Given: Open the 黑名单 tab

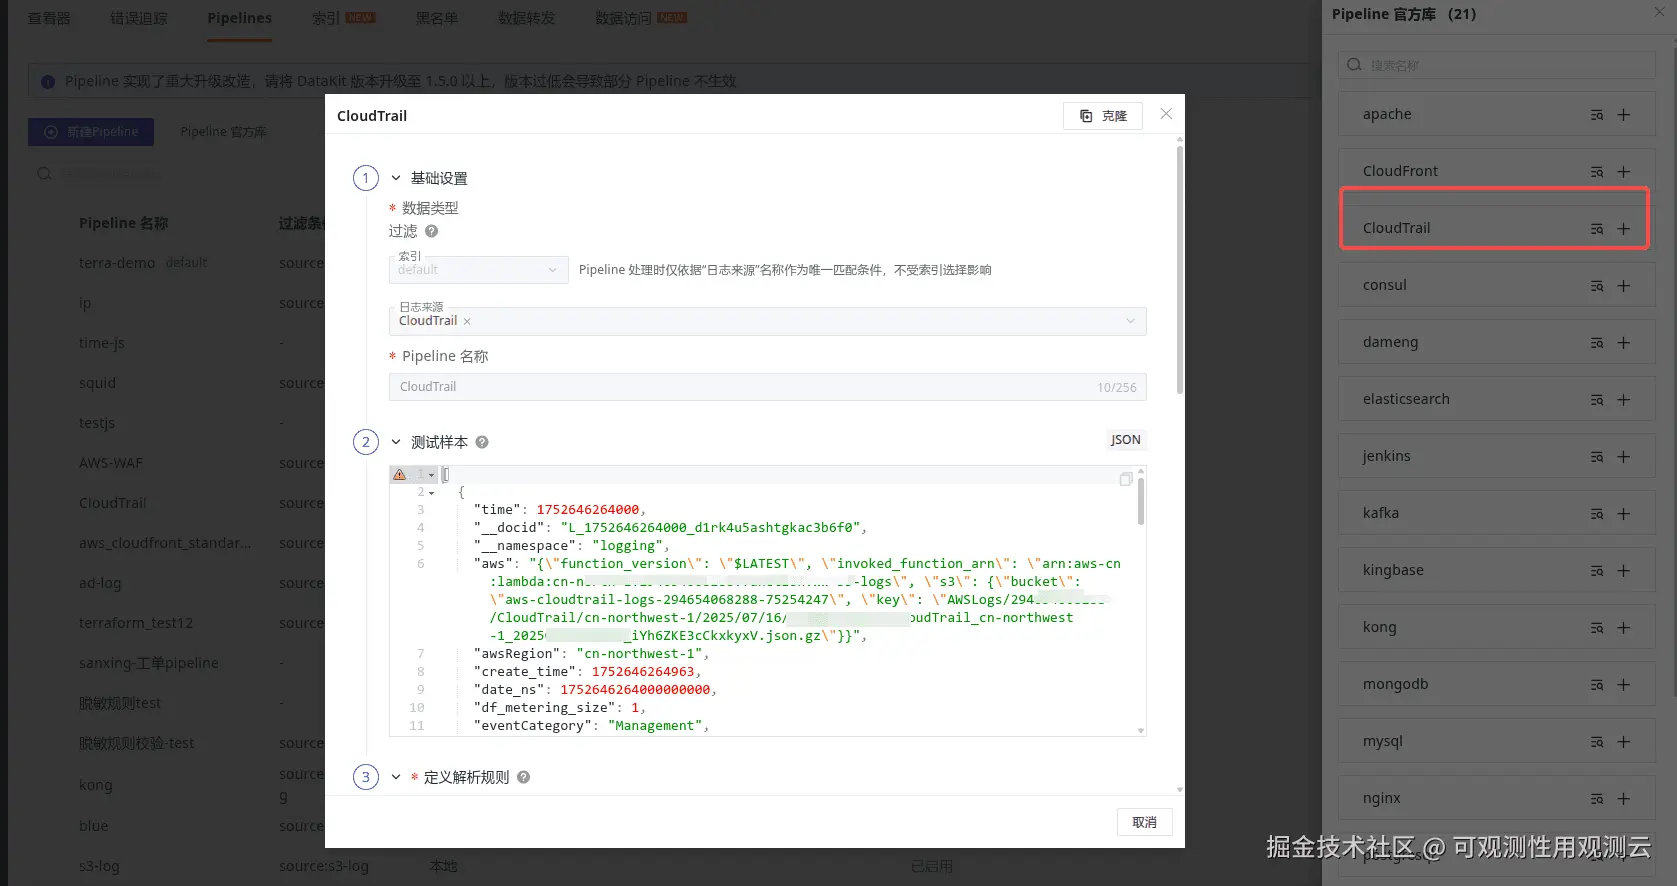Looking at the screenshot, I should 437,18.
